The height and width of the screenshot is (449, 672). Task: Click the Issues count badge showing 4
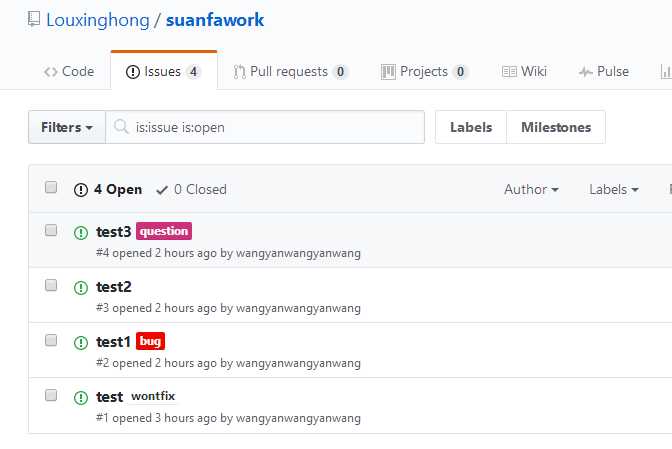tap(193, 72)
